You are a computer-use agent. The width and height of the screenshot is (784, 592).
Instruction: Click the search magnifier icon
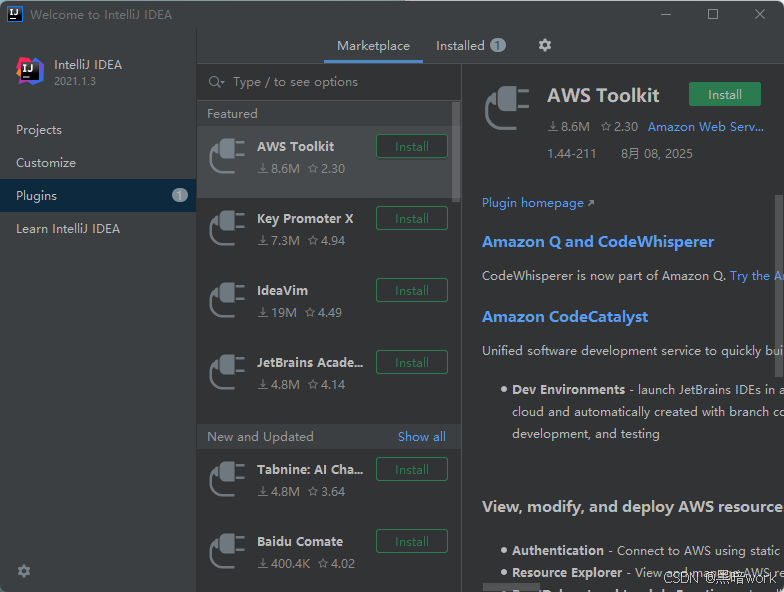(216, 82)
